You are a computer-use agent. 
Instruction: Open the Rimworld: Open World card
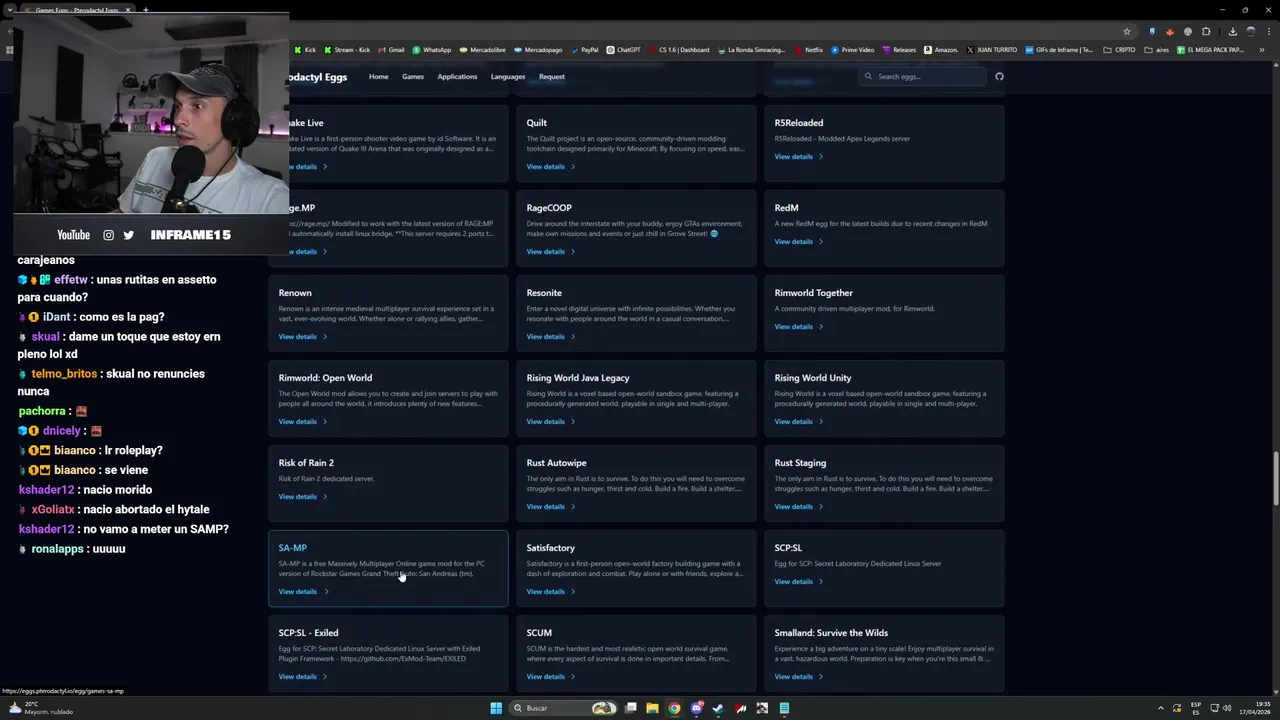388,398
